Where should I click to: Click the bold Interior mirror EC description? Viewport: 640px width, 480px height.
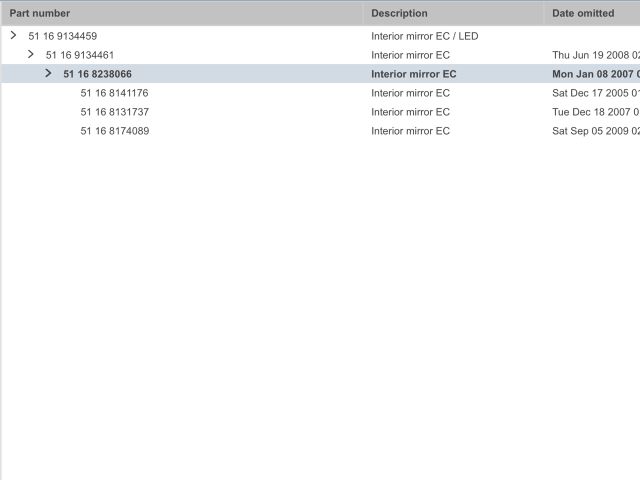(413, 74)
